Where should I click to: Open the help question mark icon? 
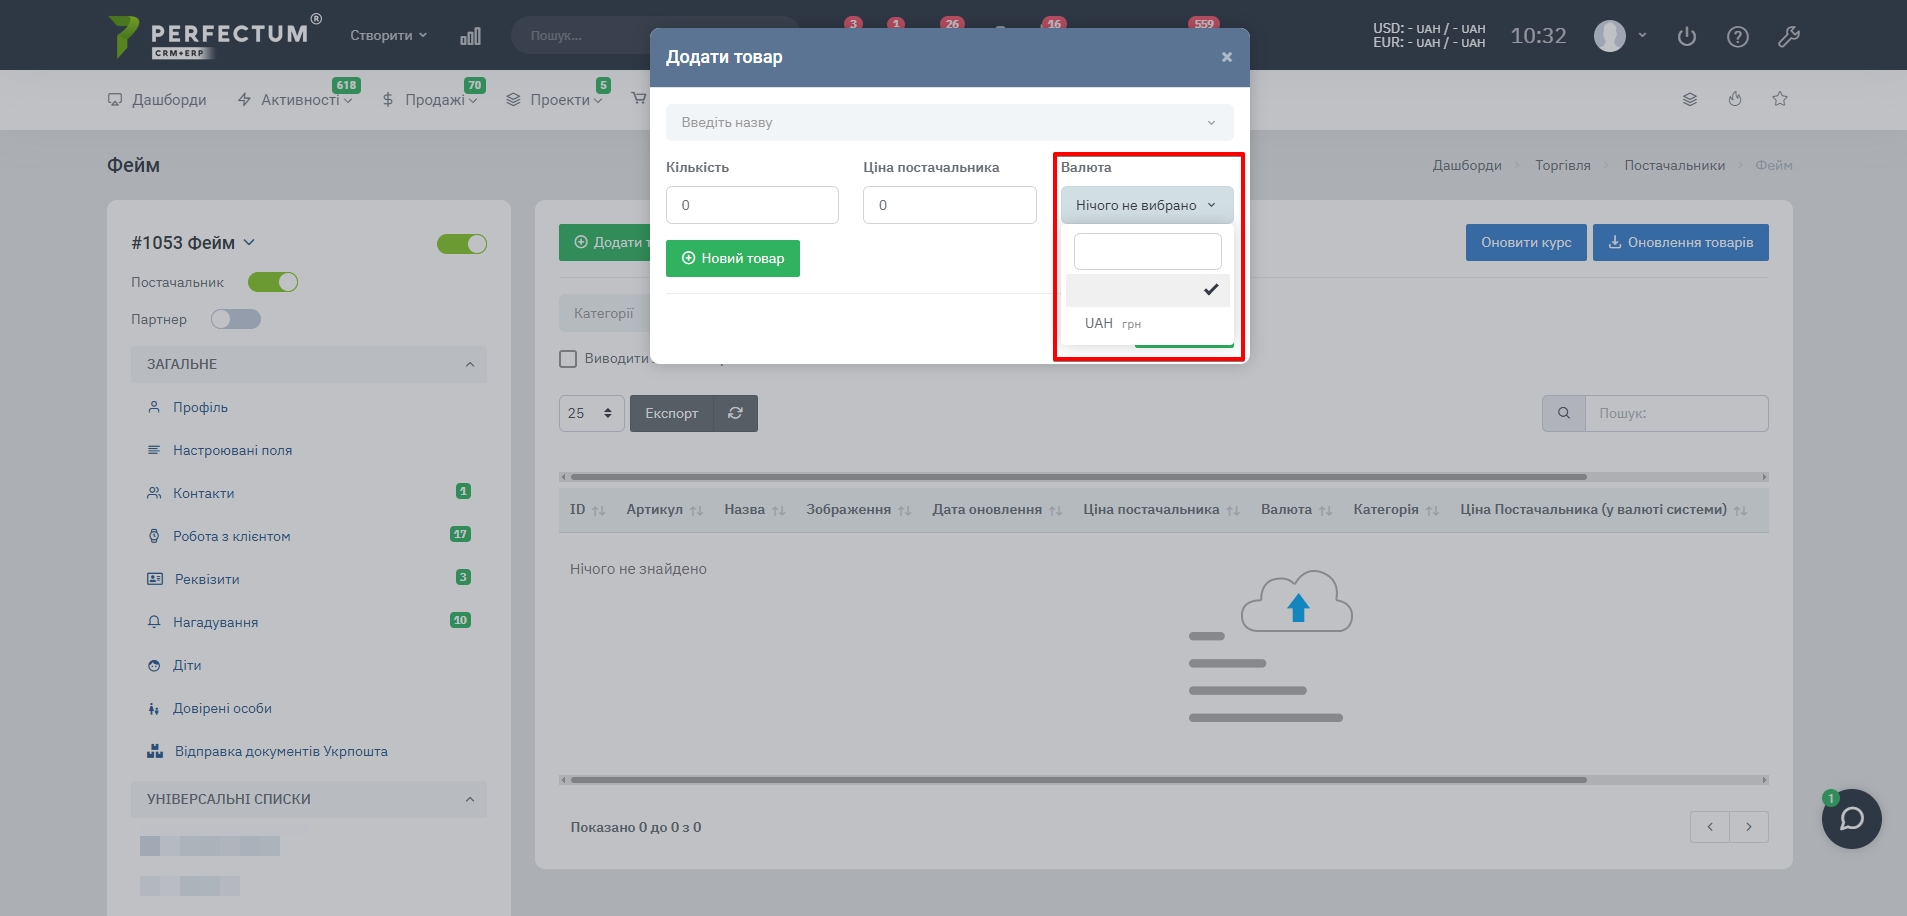[1738, 37]
